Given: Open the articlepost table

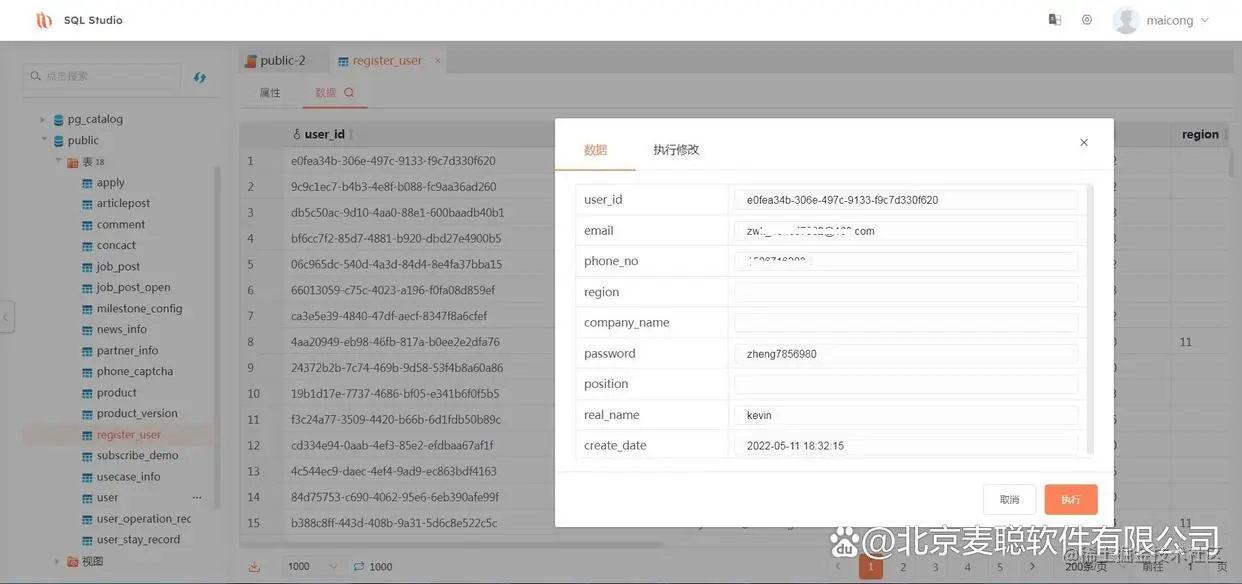Looking at the screenshot, I should tap(123, 203).
